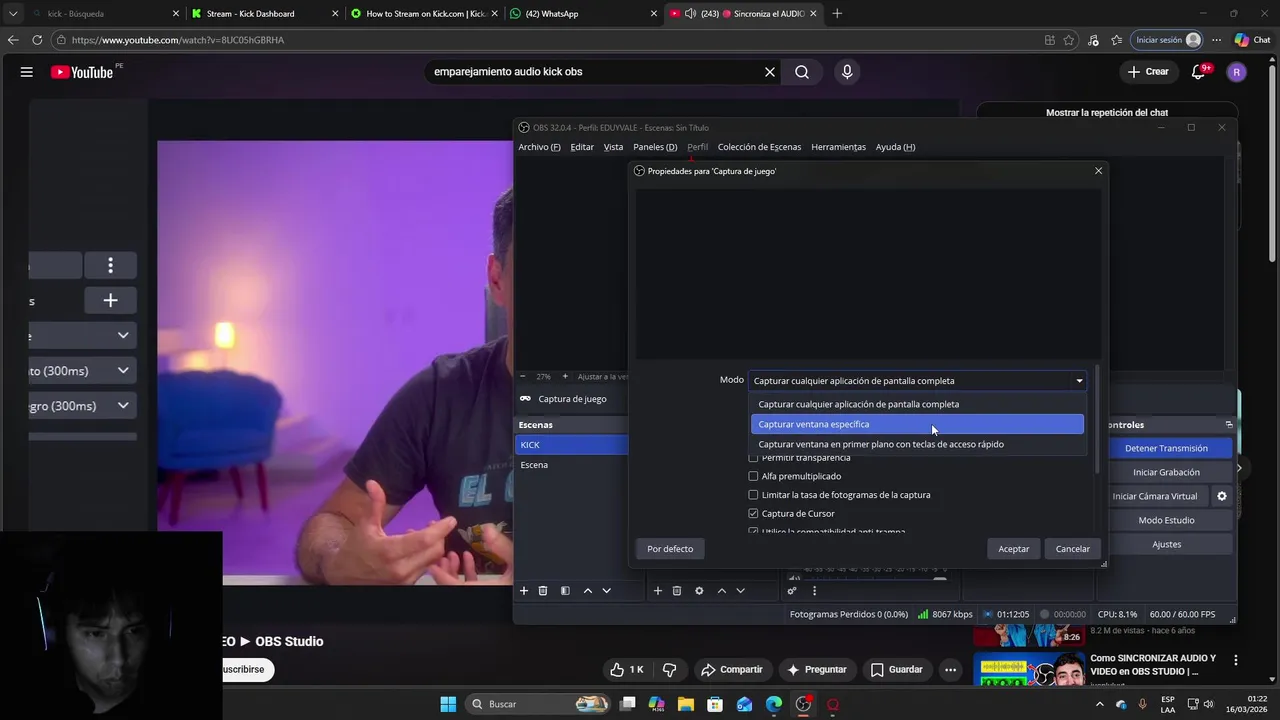Click Detener Transmisión in OBS
Viewport: 1280px width, 720px height.
pyautogui.click(x=1166, y=448)
